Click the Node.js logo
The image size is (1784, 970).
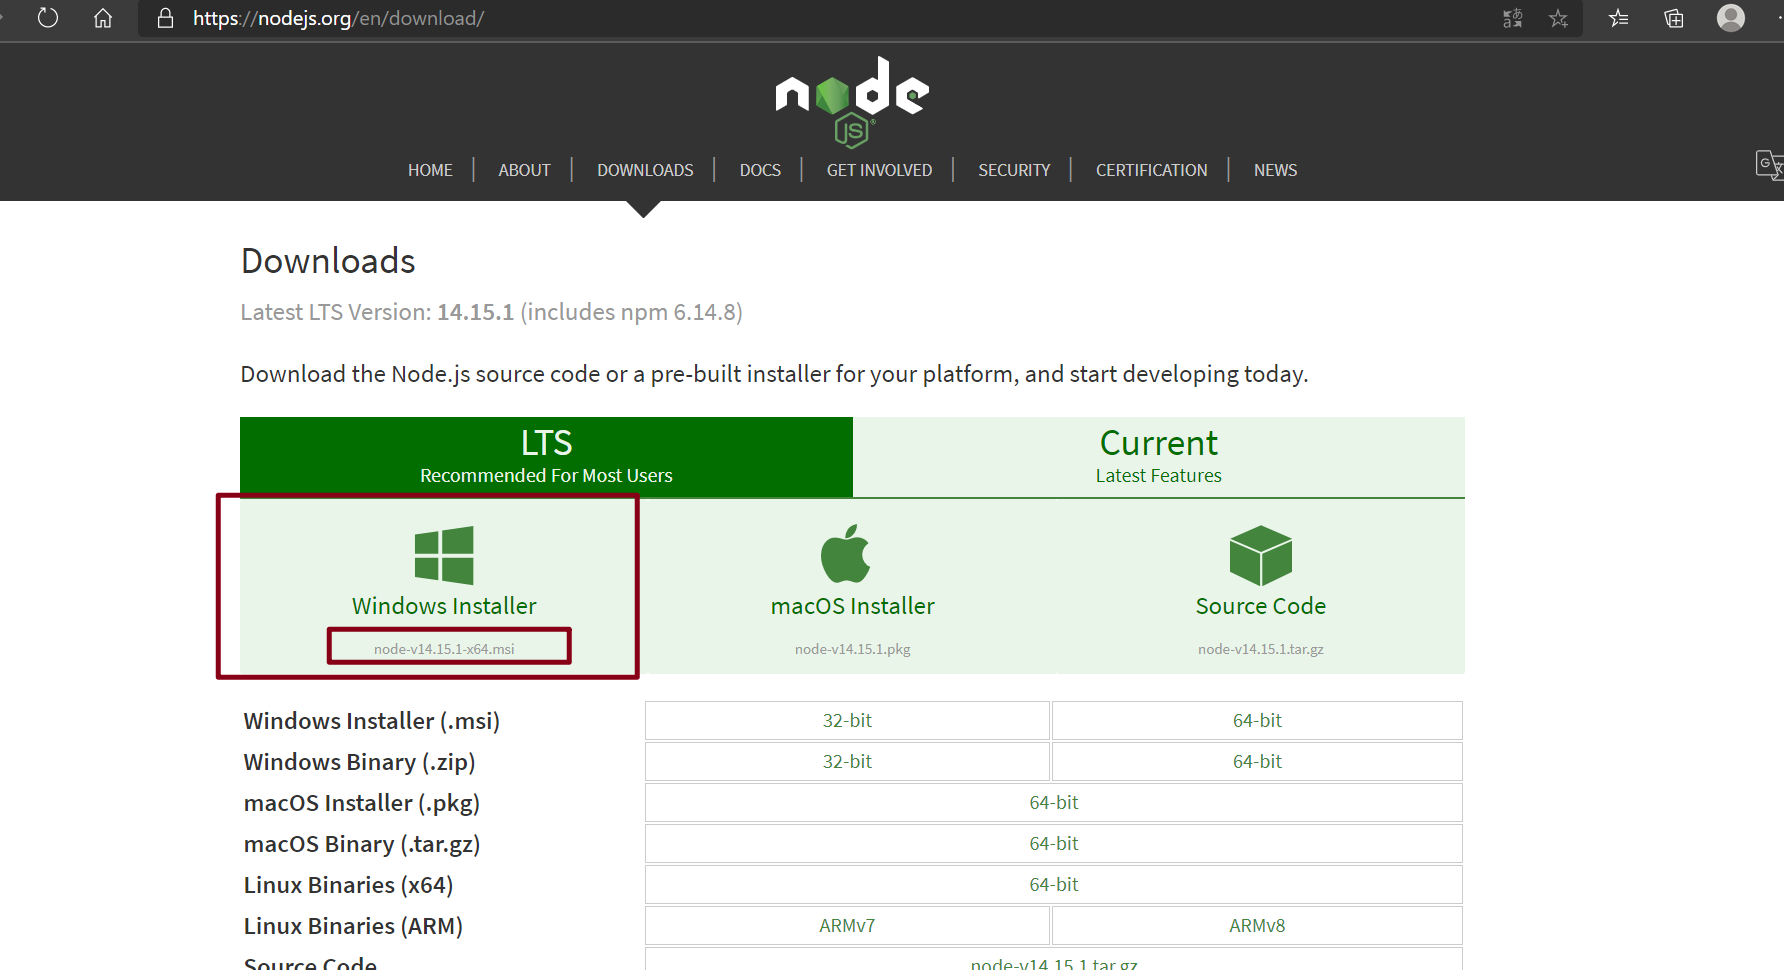click(852, 102)
